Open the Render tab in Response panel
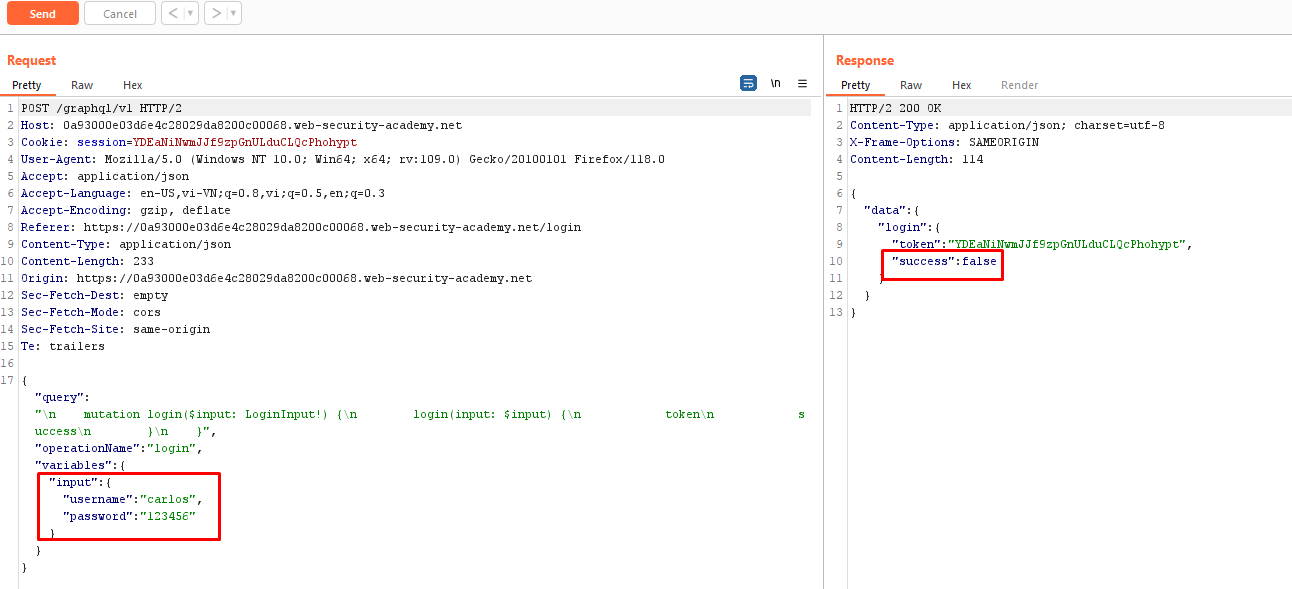This screenshot has height=589, width=1292. point(1019,86)
